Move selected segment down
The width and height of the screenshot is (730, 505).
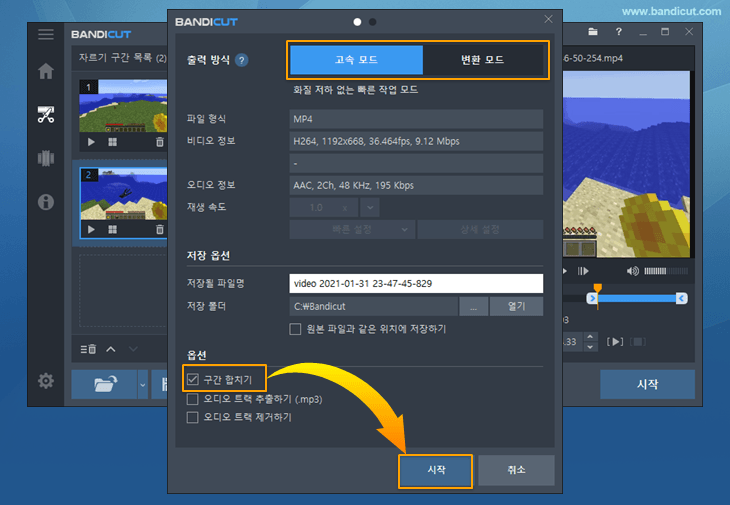pos(133,349)
